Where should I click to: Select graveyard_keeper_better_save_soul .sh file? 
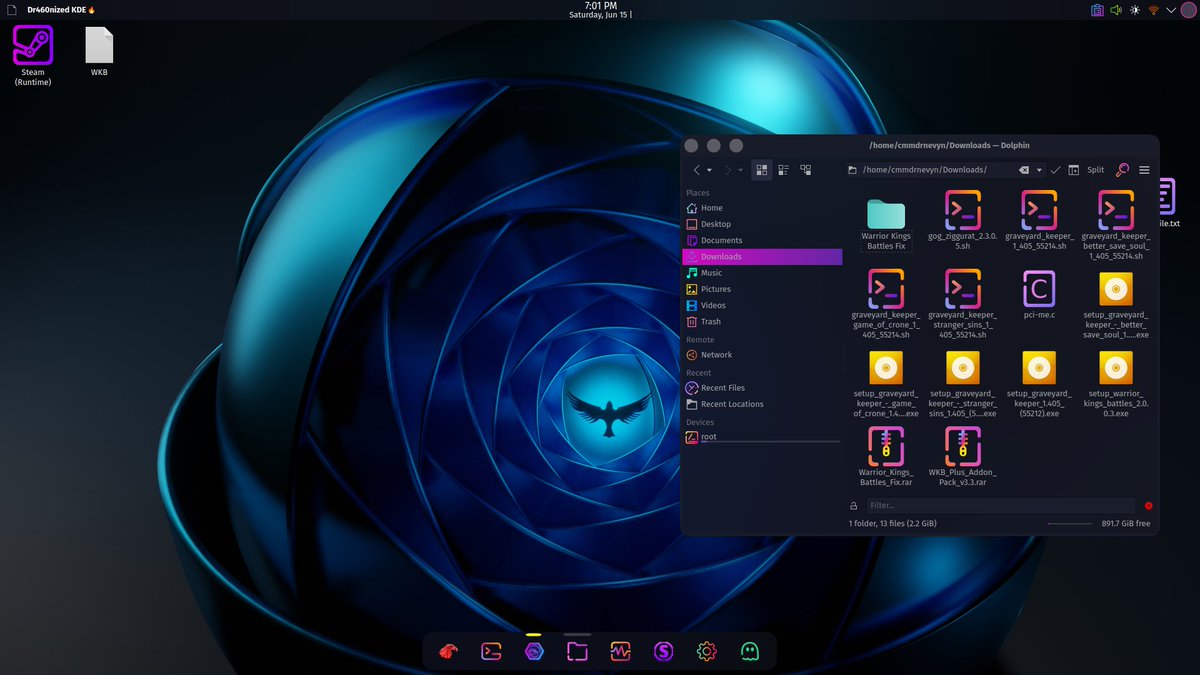click(1116, 225)
